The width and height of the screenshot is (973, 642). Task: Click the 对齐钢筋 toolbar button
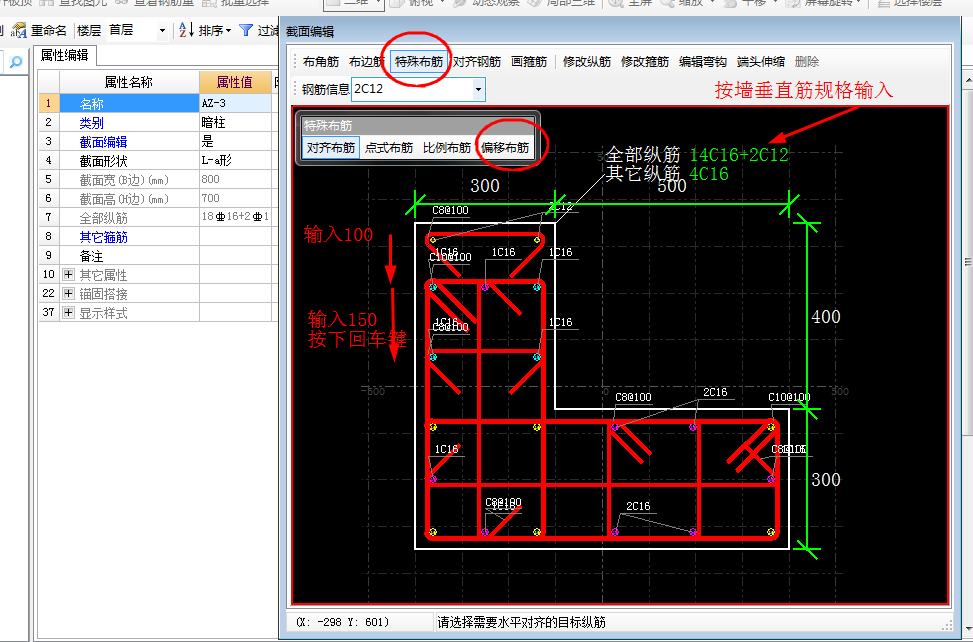pos(477,61)
